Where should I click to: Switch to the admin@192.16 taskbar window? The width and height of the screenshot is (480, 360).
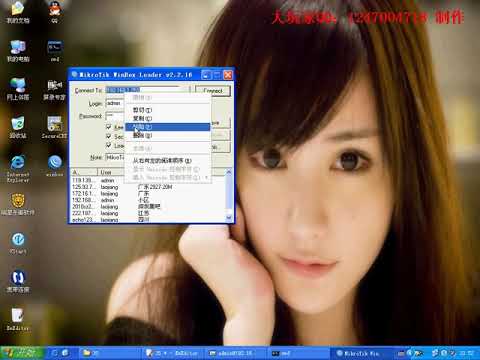[235, 353]
